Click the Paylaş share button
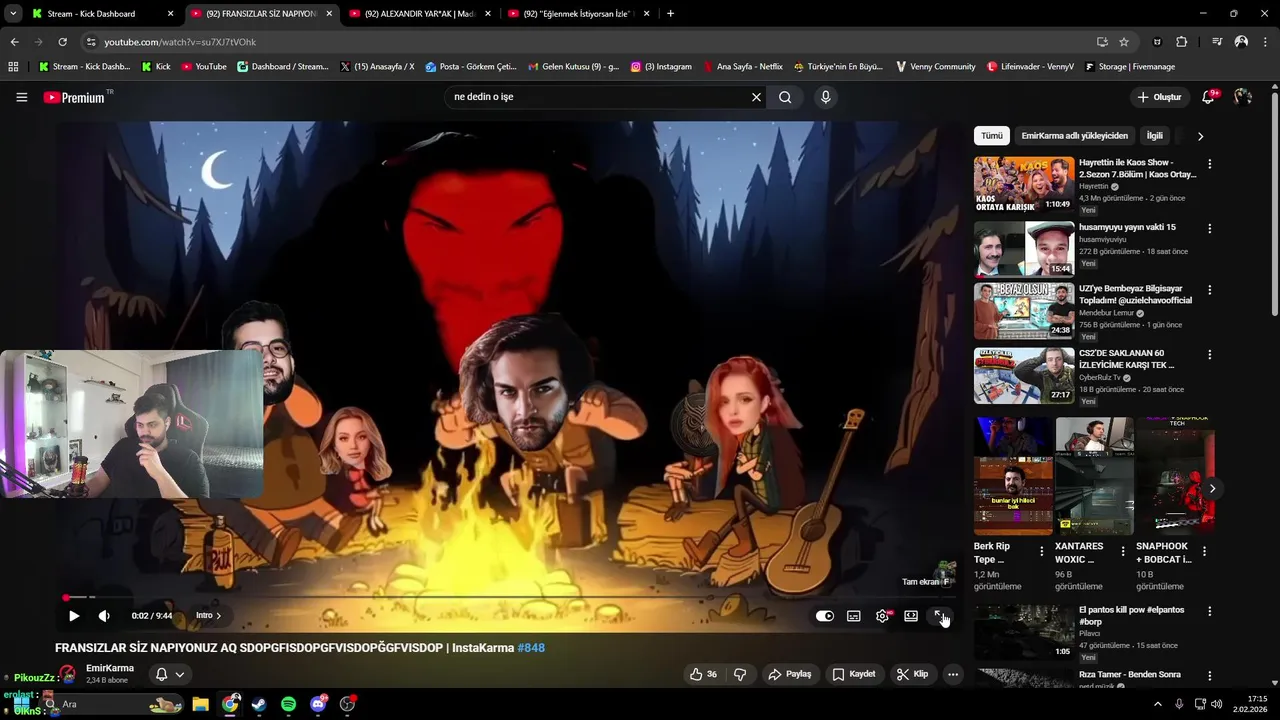This screenshot has width=1280, height=720. 790,674
